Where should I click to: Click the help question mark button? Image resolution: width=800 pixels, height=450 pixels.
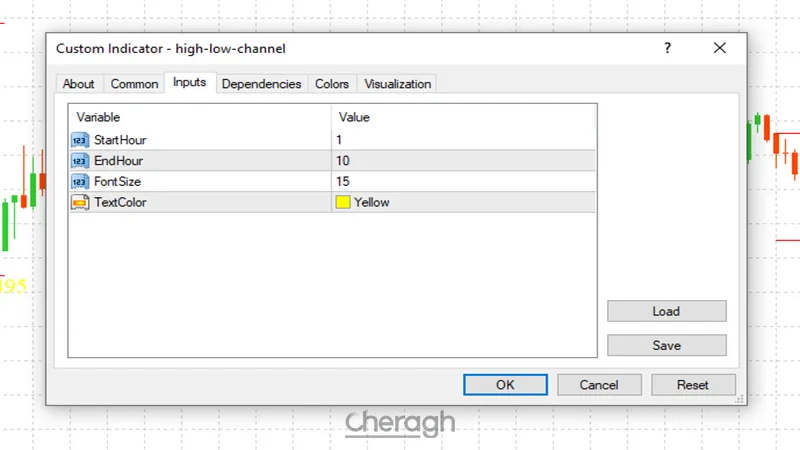(x=667, y=48)
